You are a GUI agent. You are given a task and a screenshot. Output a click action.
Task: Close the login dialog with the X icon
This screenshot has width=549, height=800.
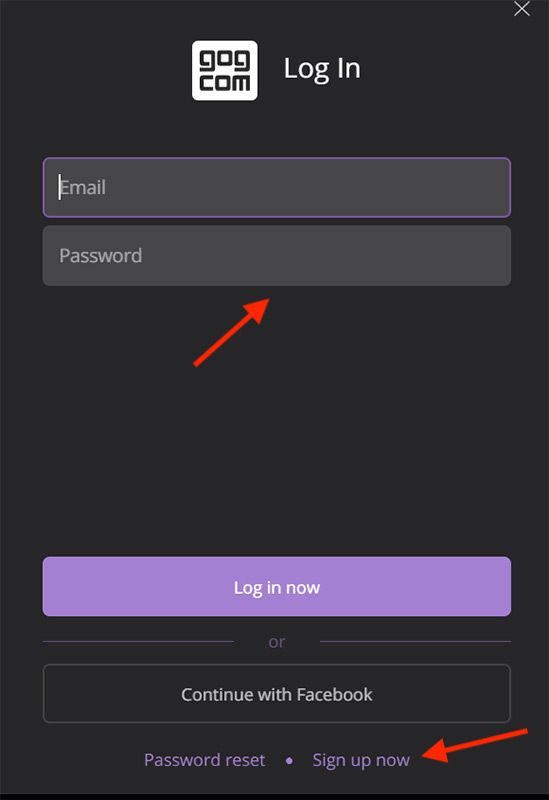521,9
